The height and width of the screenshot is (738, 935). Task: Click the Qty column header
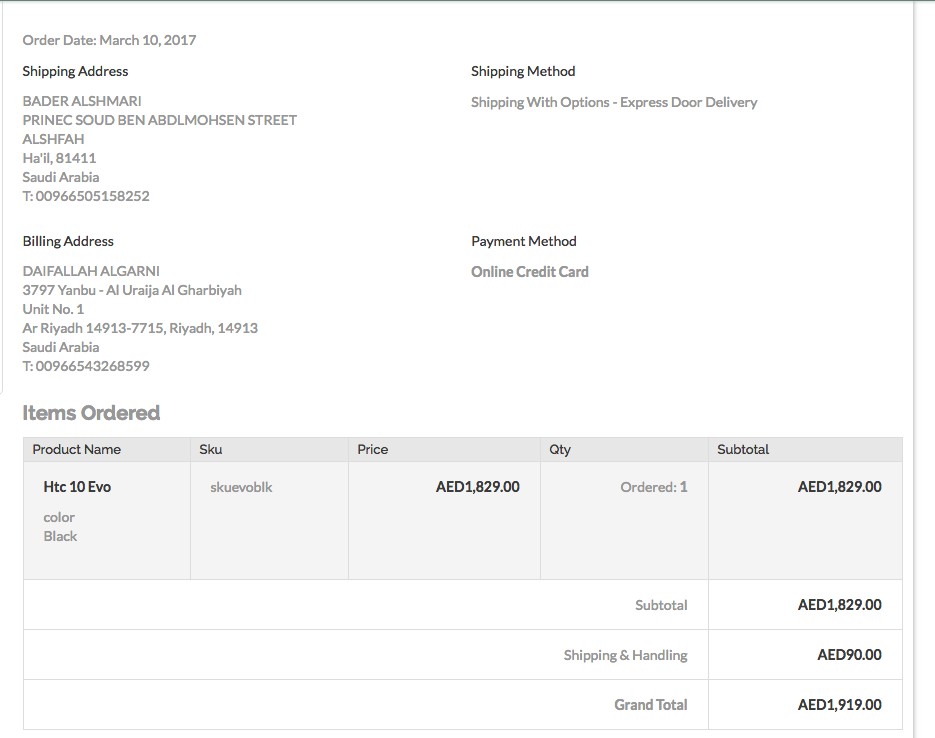pos(560,450)
